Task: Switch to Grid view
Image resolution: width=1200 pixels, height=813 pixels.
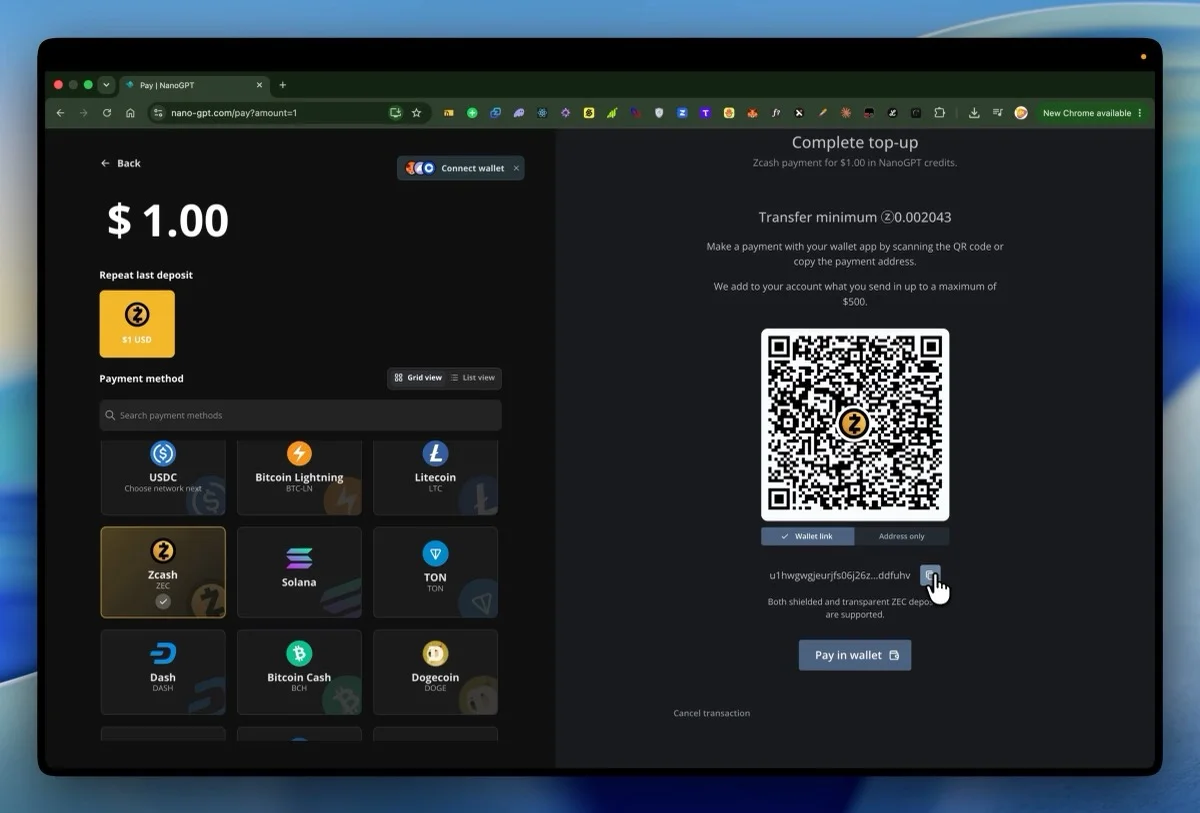Action: (418, 378)
